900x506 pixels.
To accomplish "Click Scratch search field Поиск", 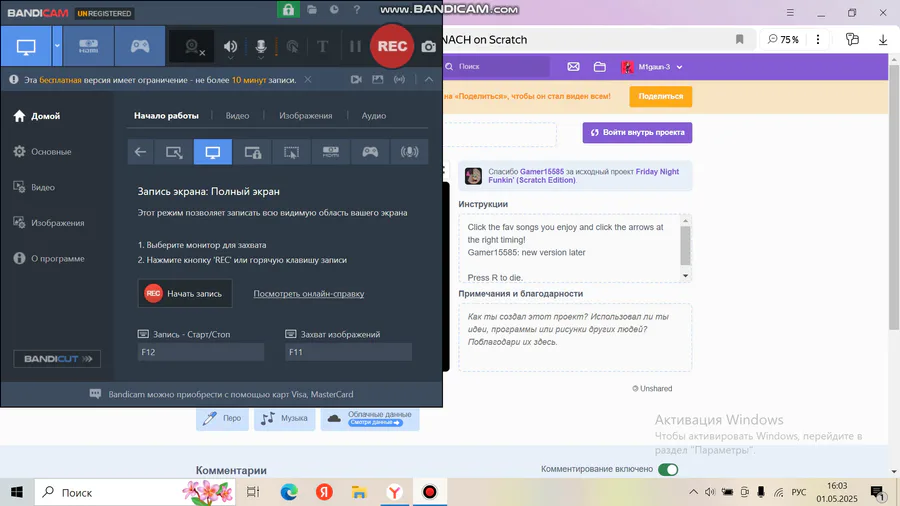I will (497, 67).
